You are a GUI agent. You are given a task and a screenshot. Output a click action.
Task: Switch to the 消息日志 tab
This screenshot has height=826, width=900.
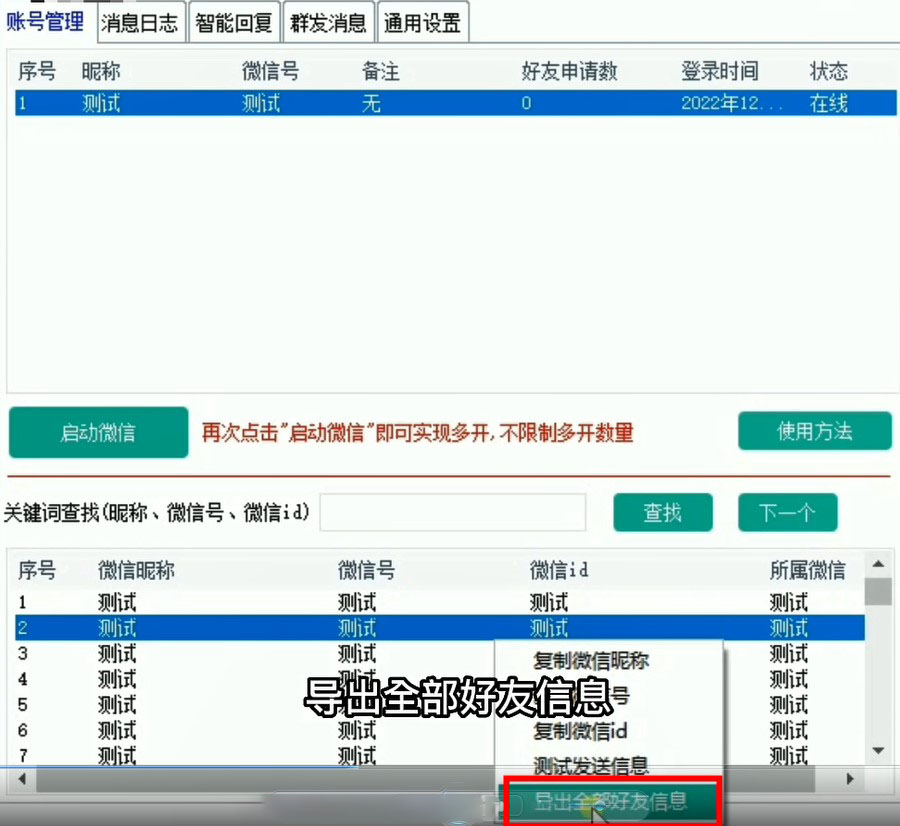click(140, 22)
